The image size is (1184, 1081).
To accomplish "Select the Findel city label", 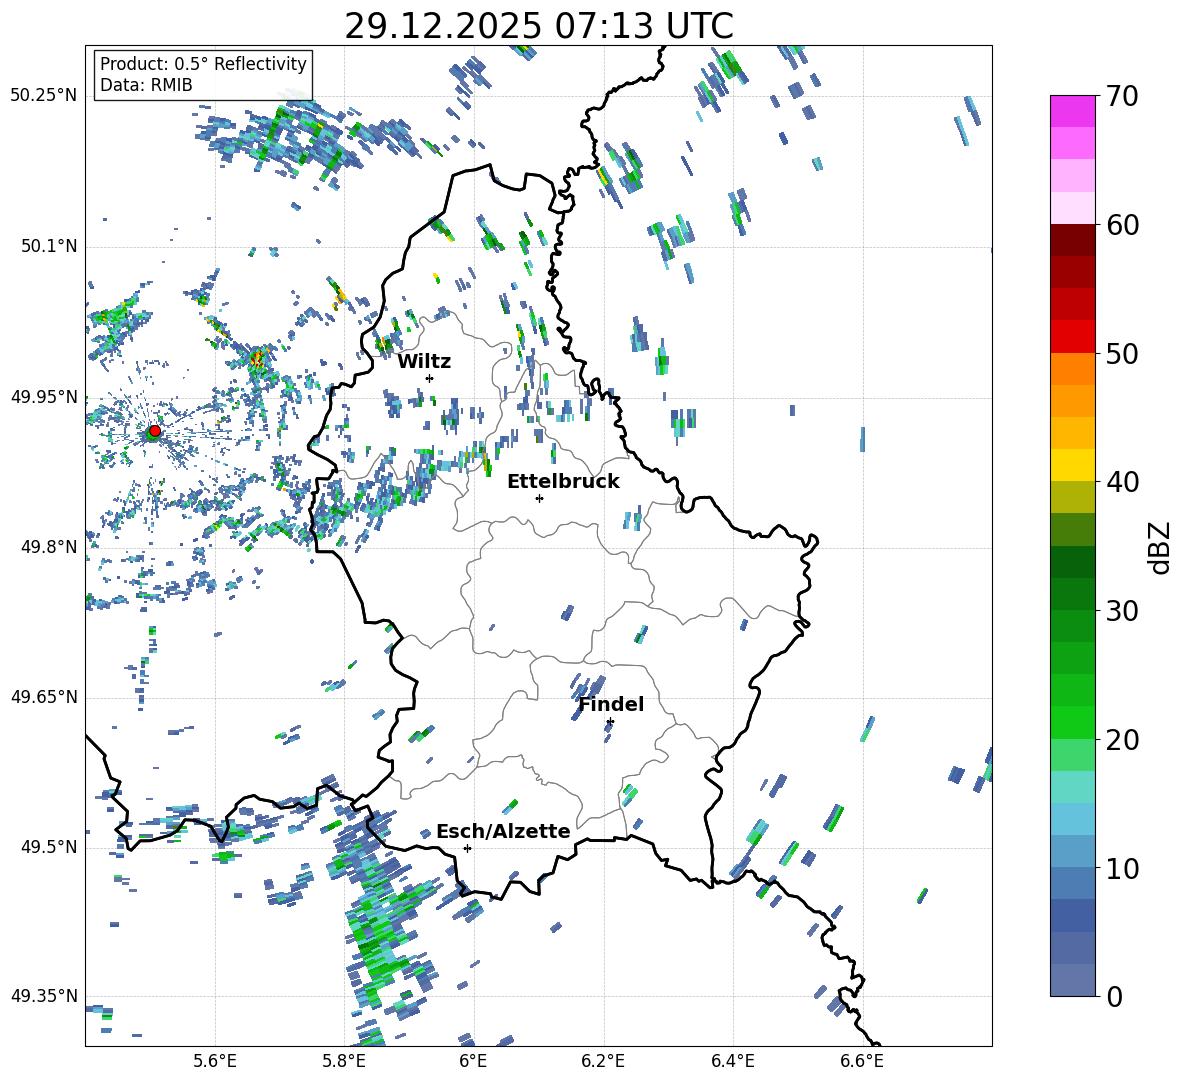I will coord(611,704).
